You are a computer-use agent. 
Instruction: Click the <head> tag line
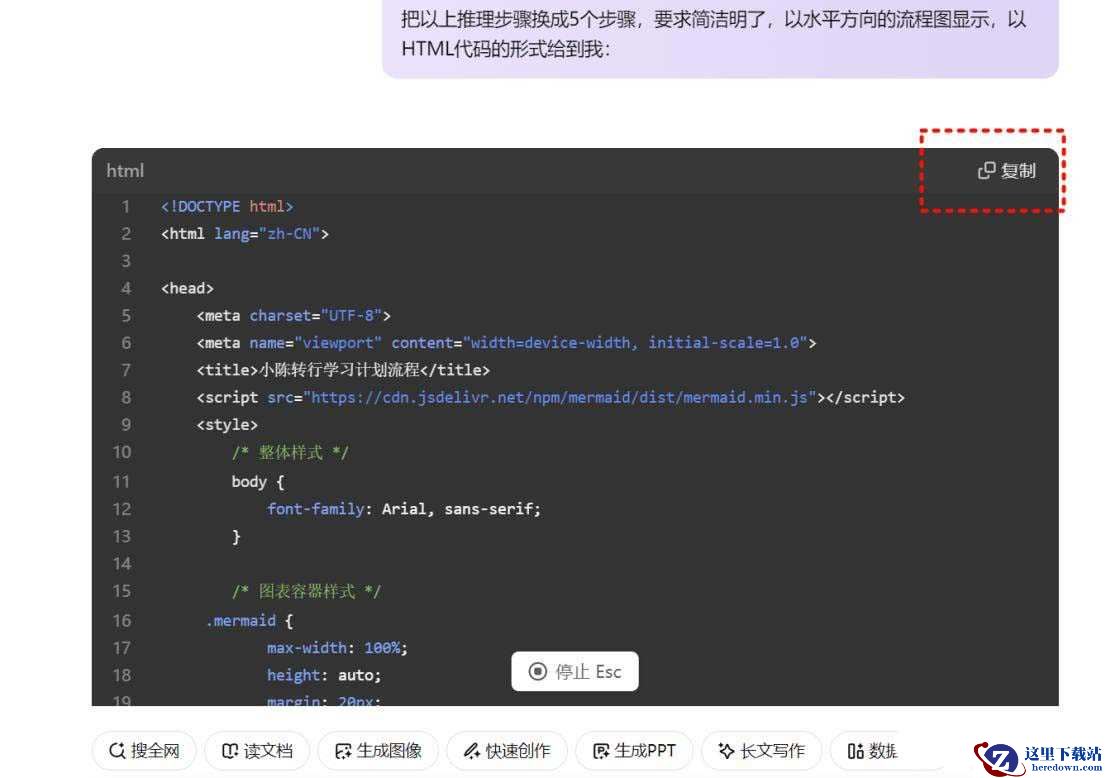click(187, 288)
